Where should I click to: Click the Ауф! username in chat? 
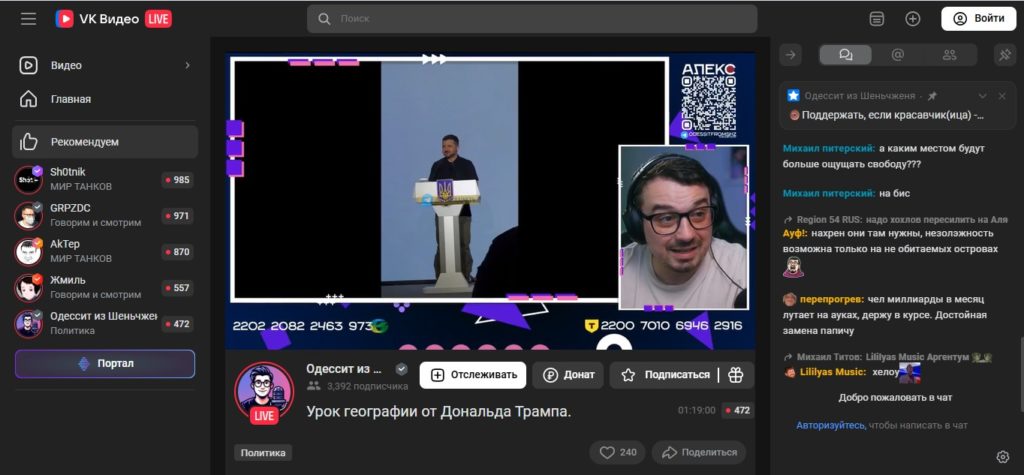point(795,233)
